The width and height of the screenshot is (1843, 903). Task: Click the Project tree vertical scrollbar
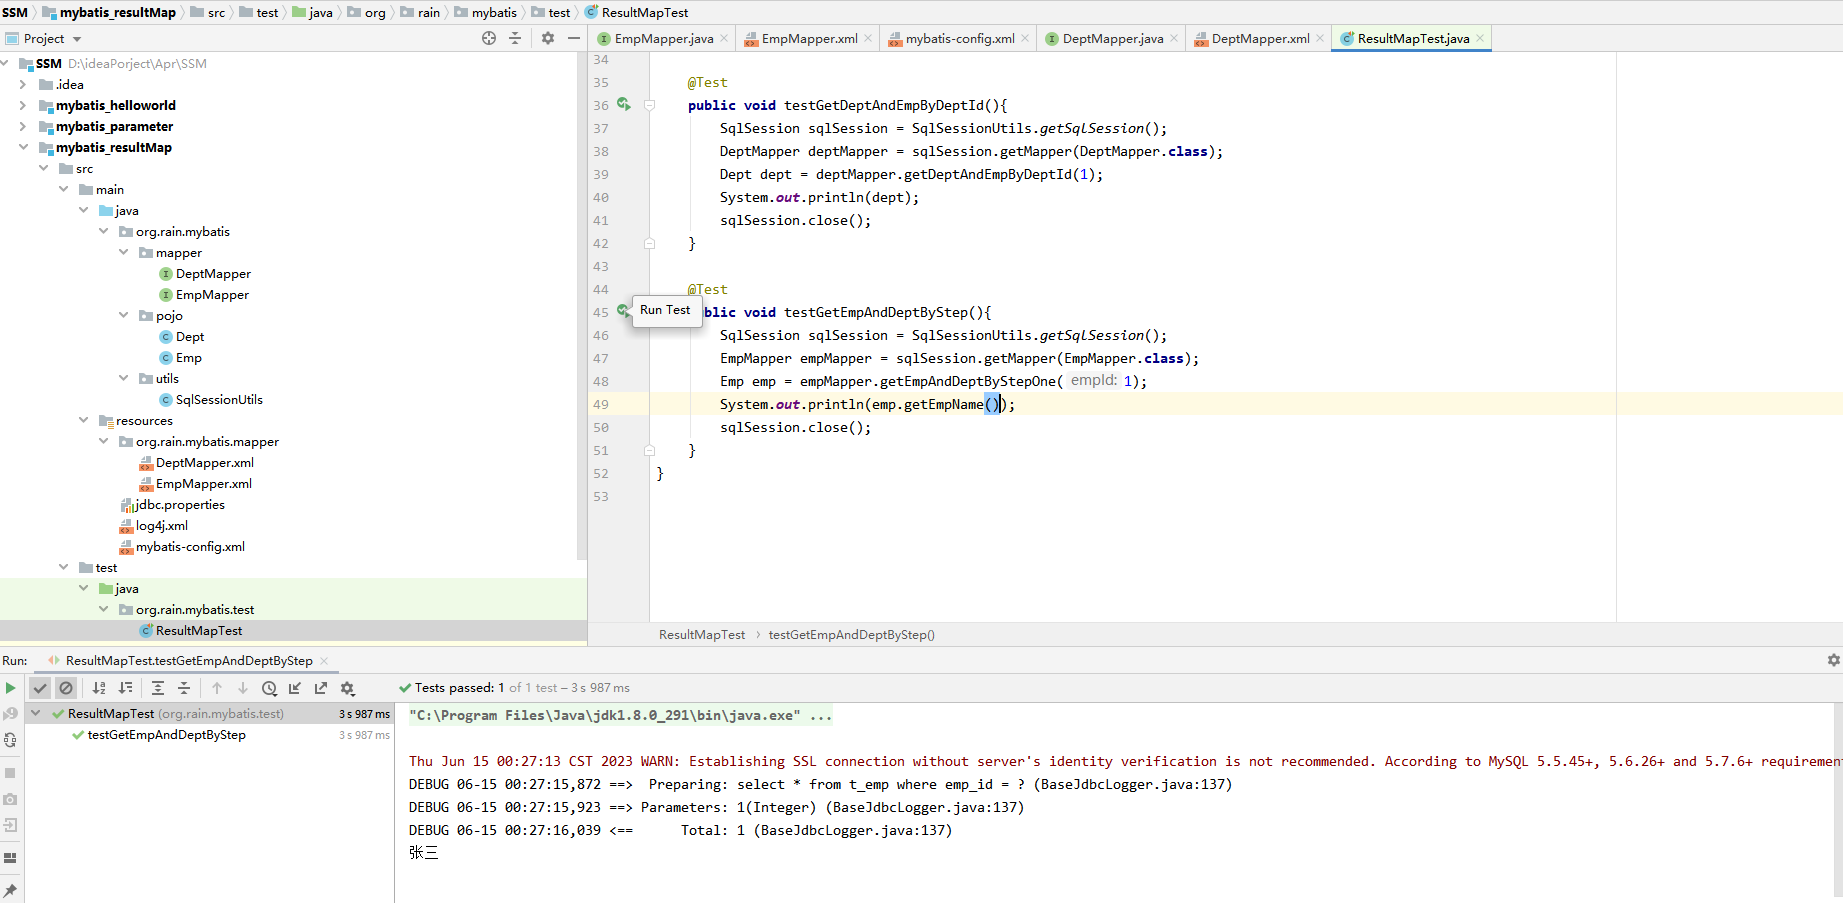(x=581, y=305)
